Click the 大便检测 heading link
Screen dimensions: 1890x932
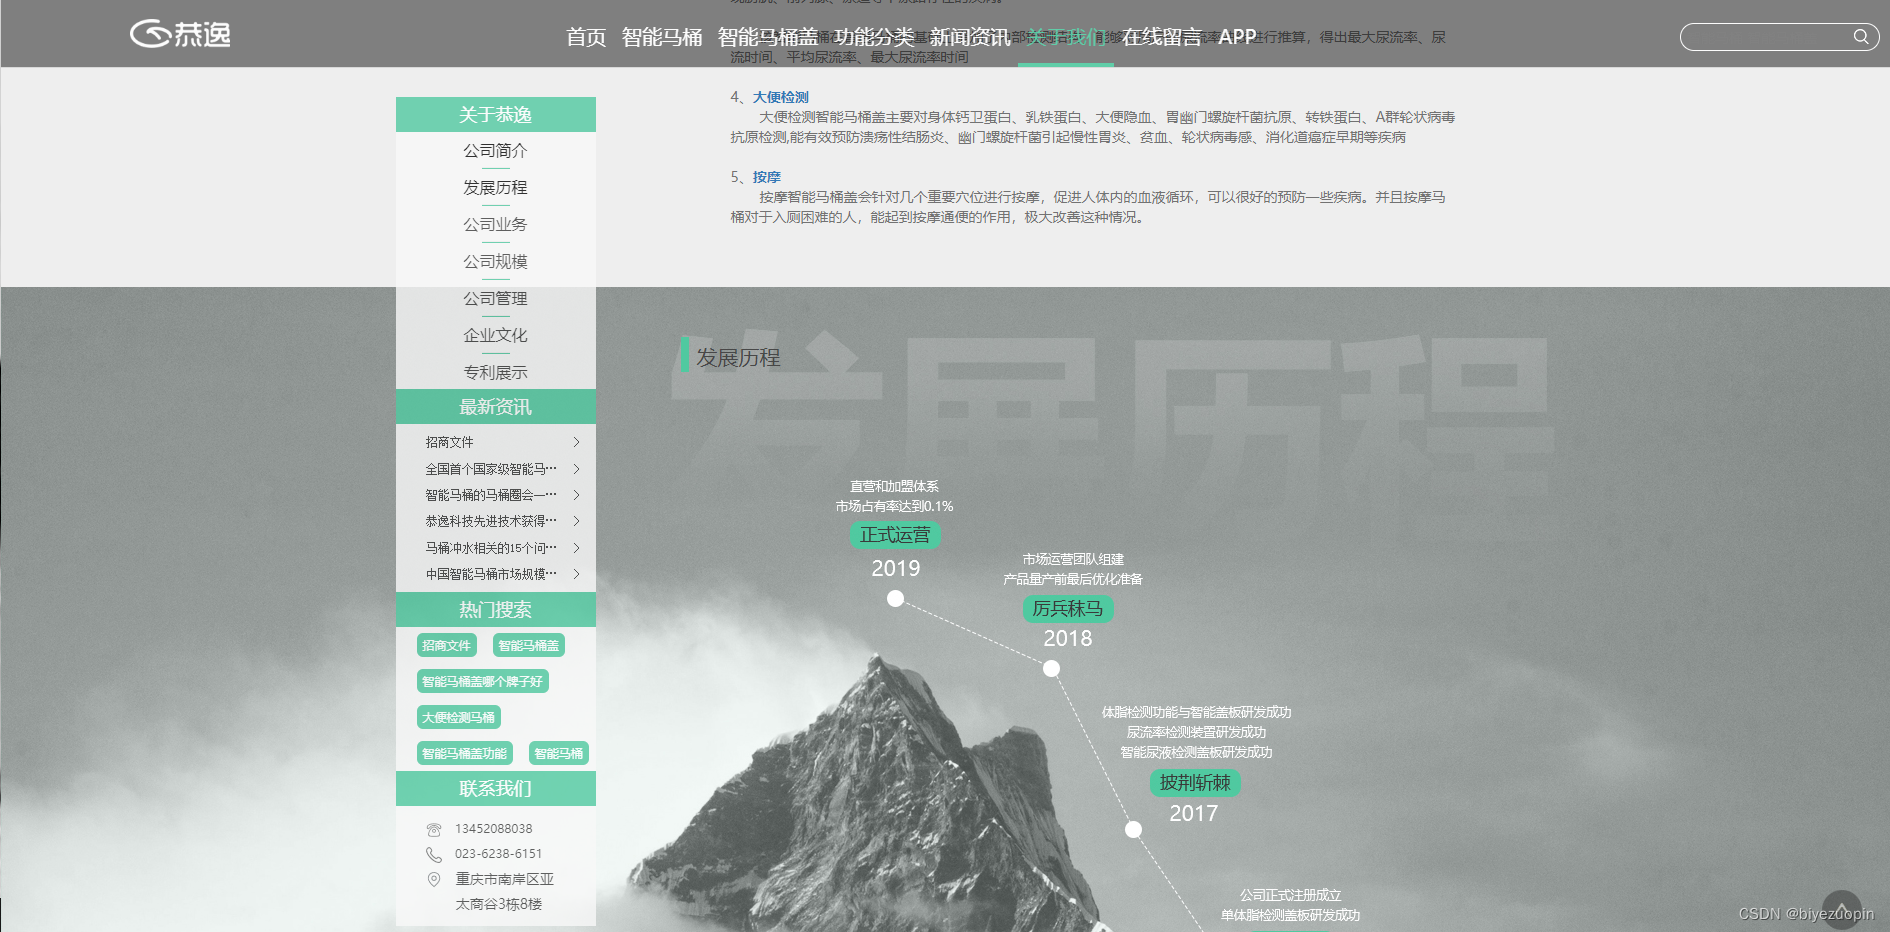[781, 97]
